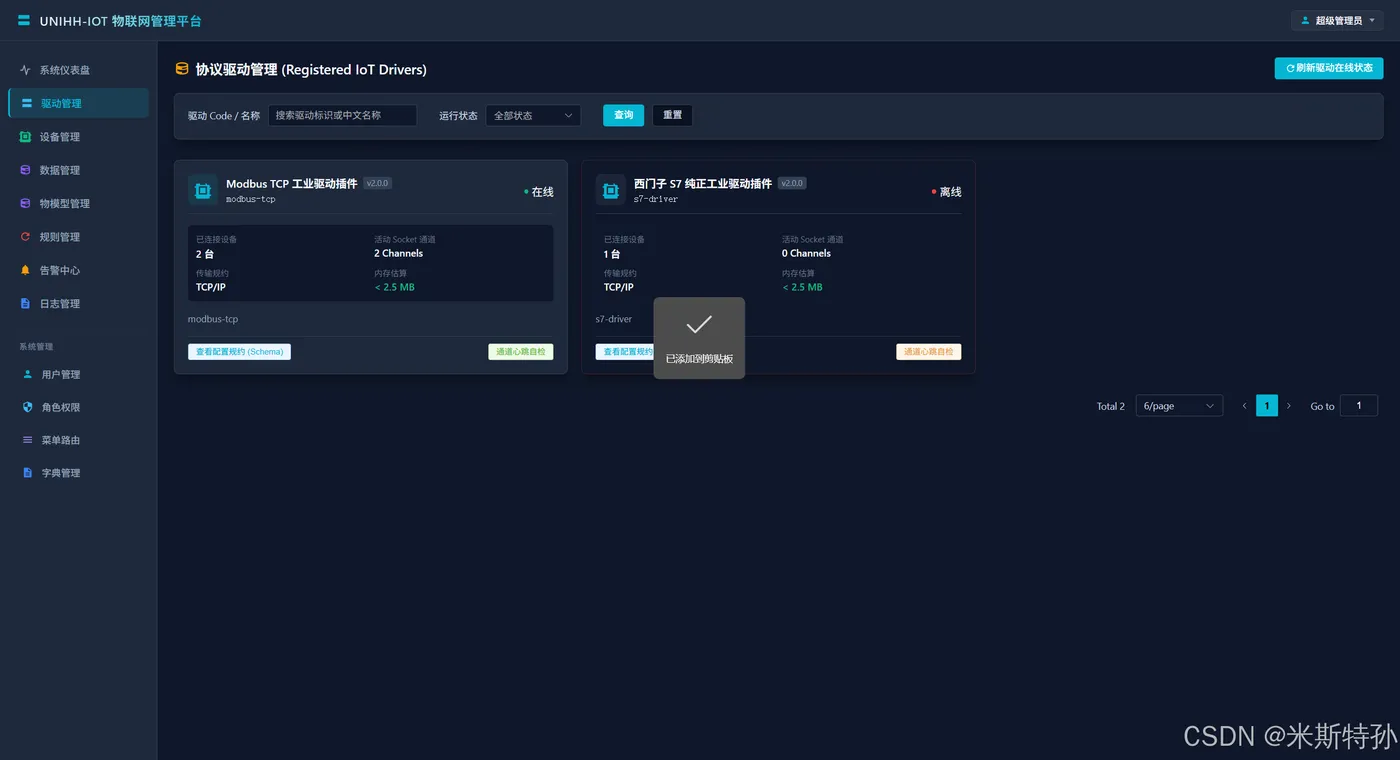This screenshot has height=760, width=1400.
Task: Click the next page arrow
Action: click(x=1289, y=406)
